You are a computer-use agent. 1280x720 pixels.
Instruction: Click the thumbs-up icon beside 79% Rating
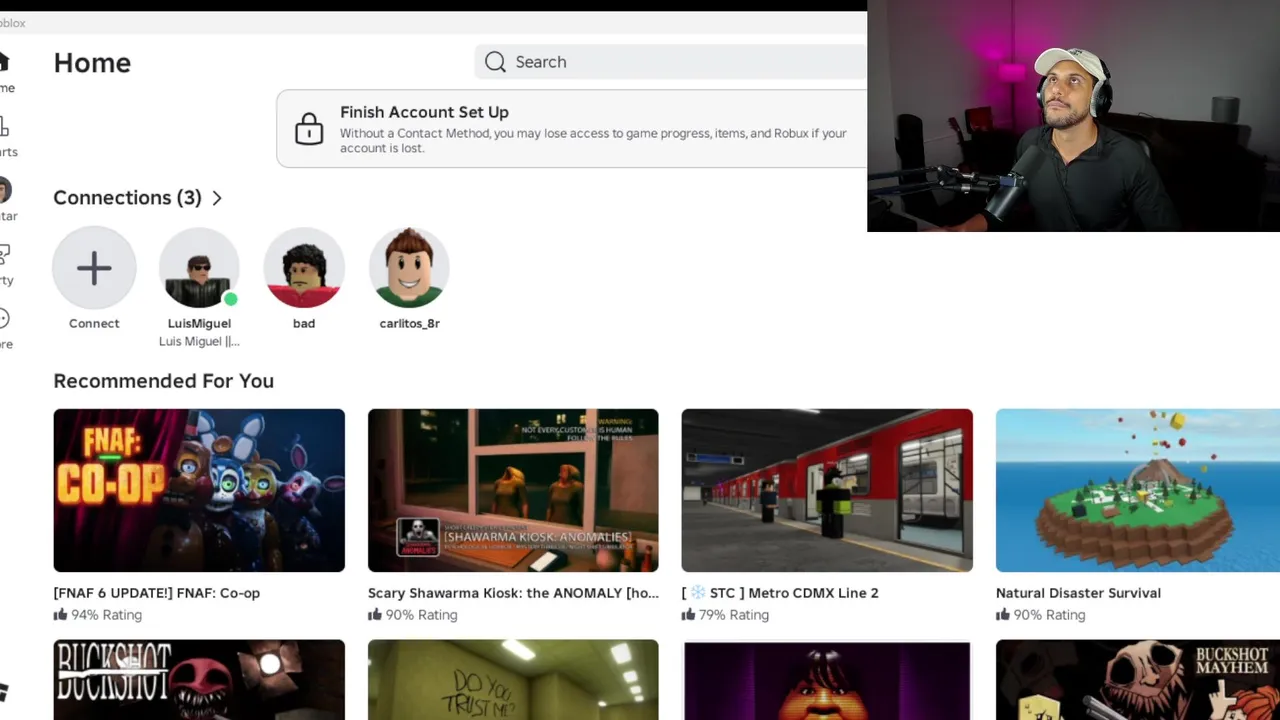[688, 614]
